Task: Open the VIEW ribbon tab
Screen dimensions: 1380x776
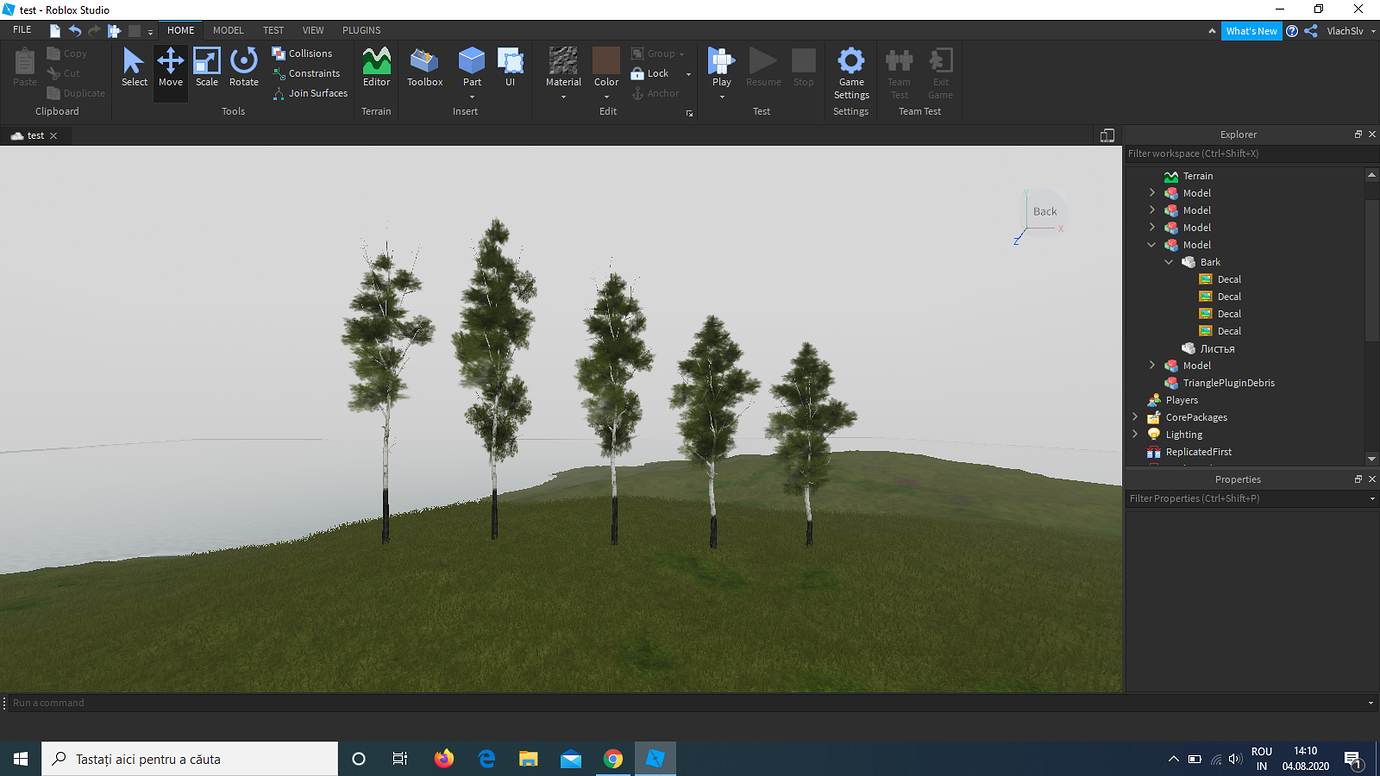Action: [x=313, y=30]
